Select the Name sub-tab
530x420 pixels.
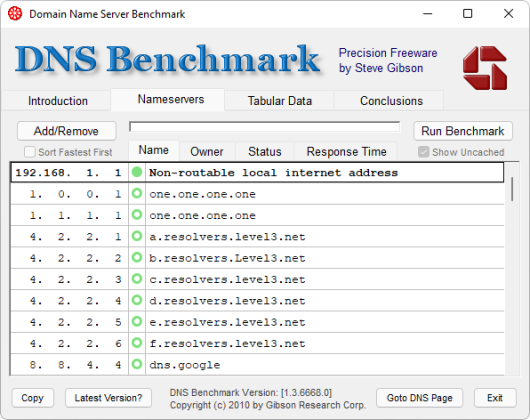pyautogui.click(x=153, y=150)
